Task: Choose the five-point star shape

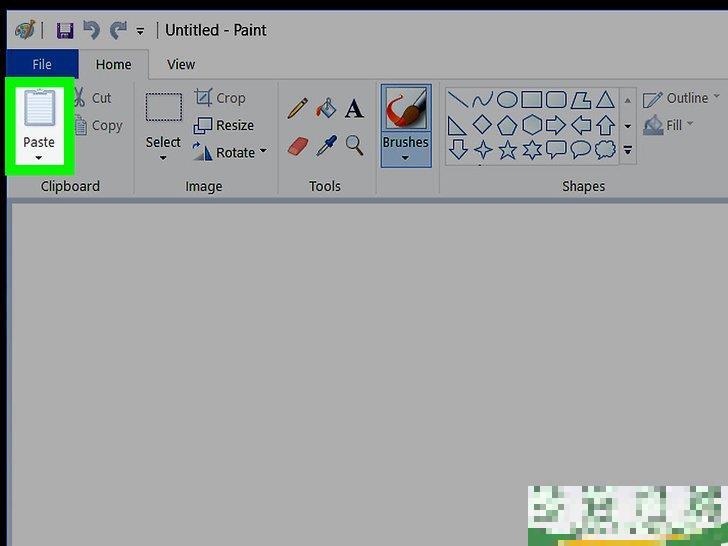Action: (507, 150)
